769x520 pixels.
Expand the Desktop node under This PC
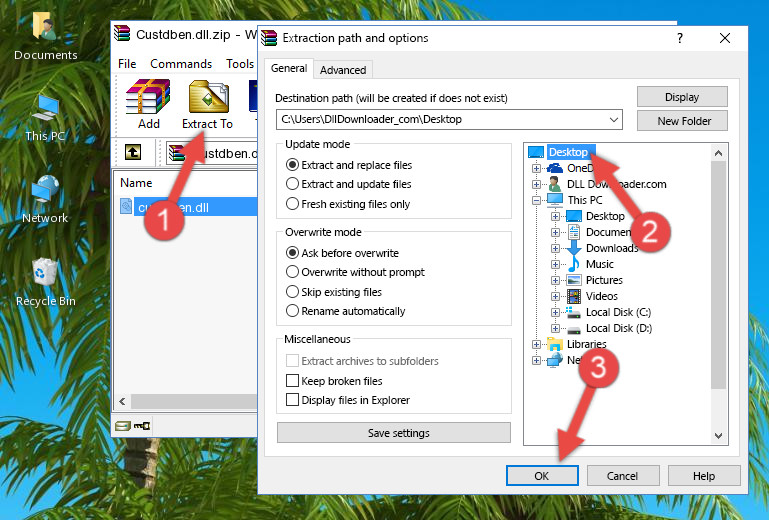pyautogui.click(x=555, y=216)
